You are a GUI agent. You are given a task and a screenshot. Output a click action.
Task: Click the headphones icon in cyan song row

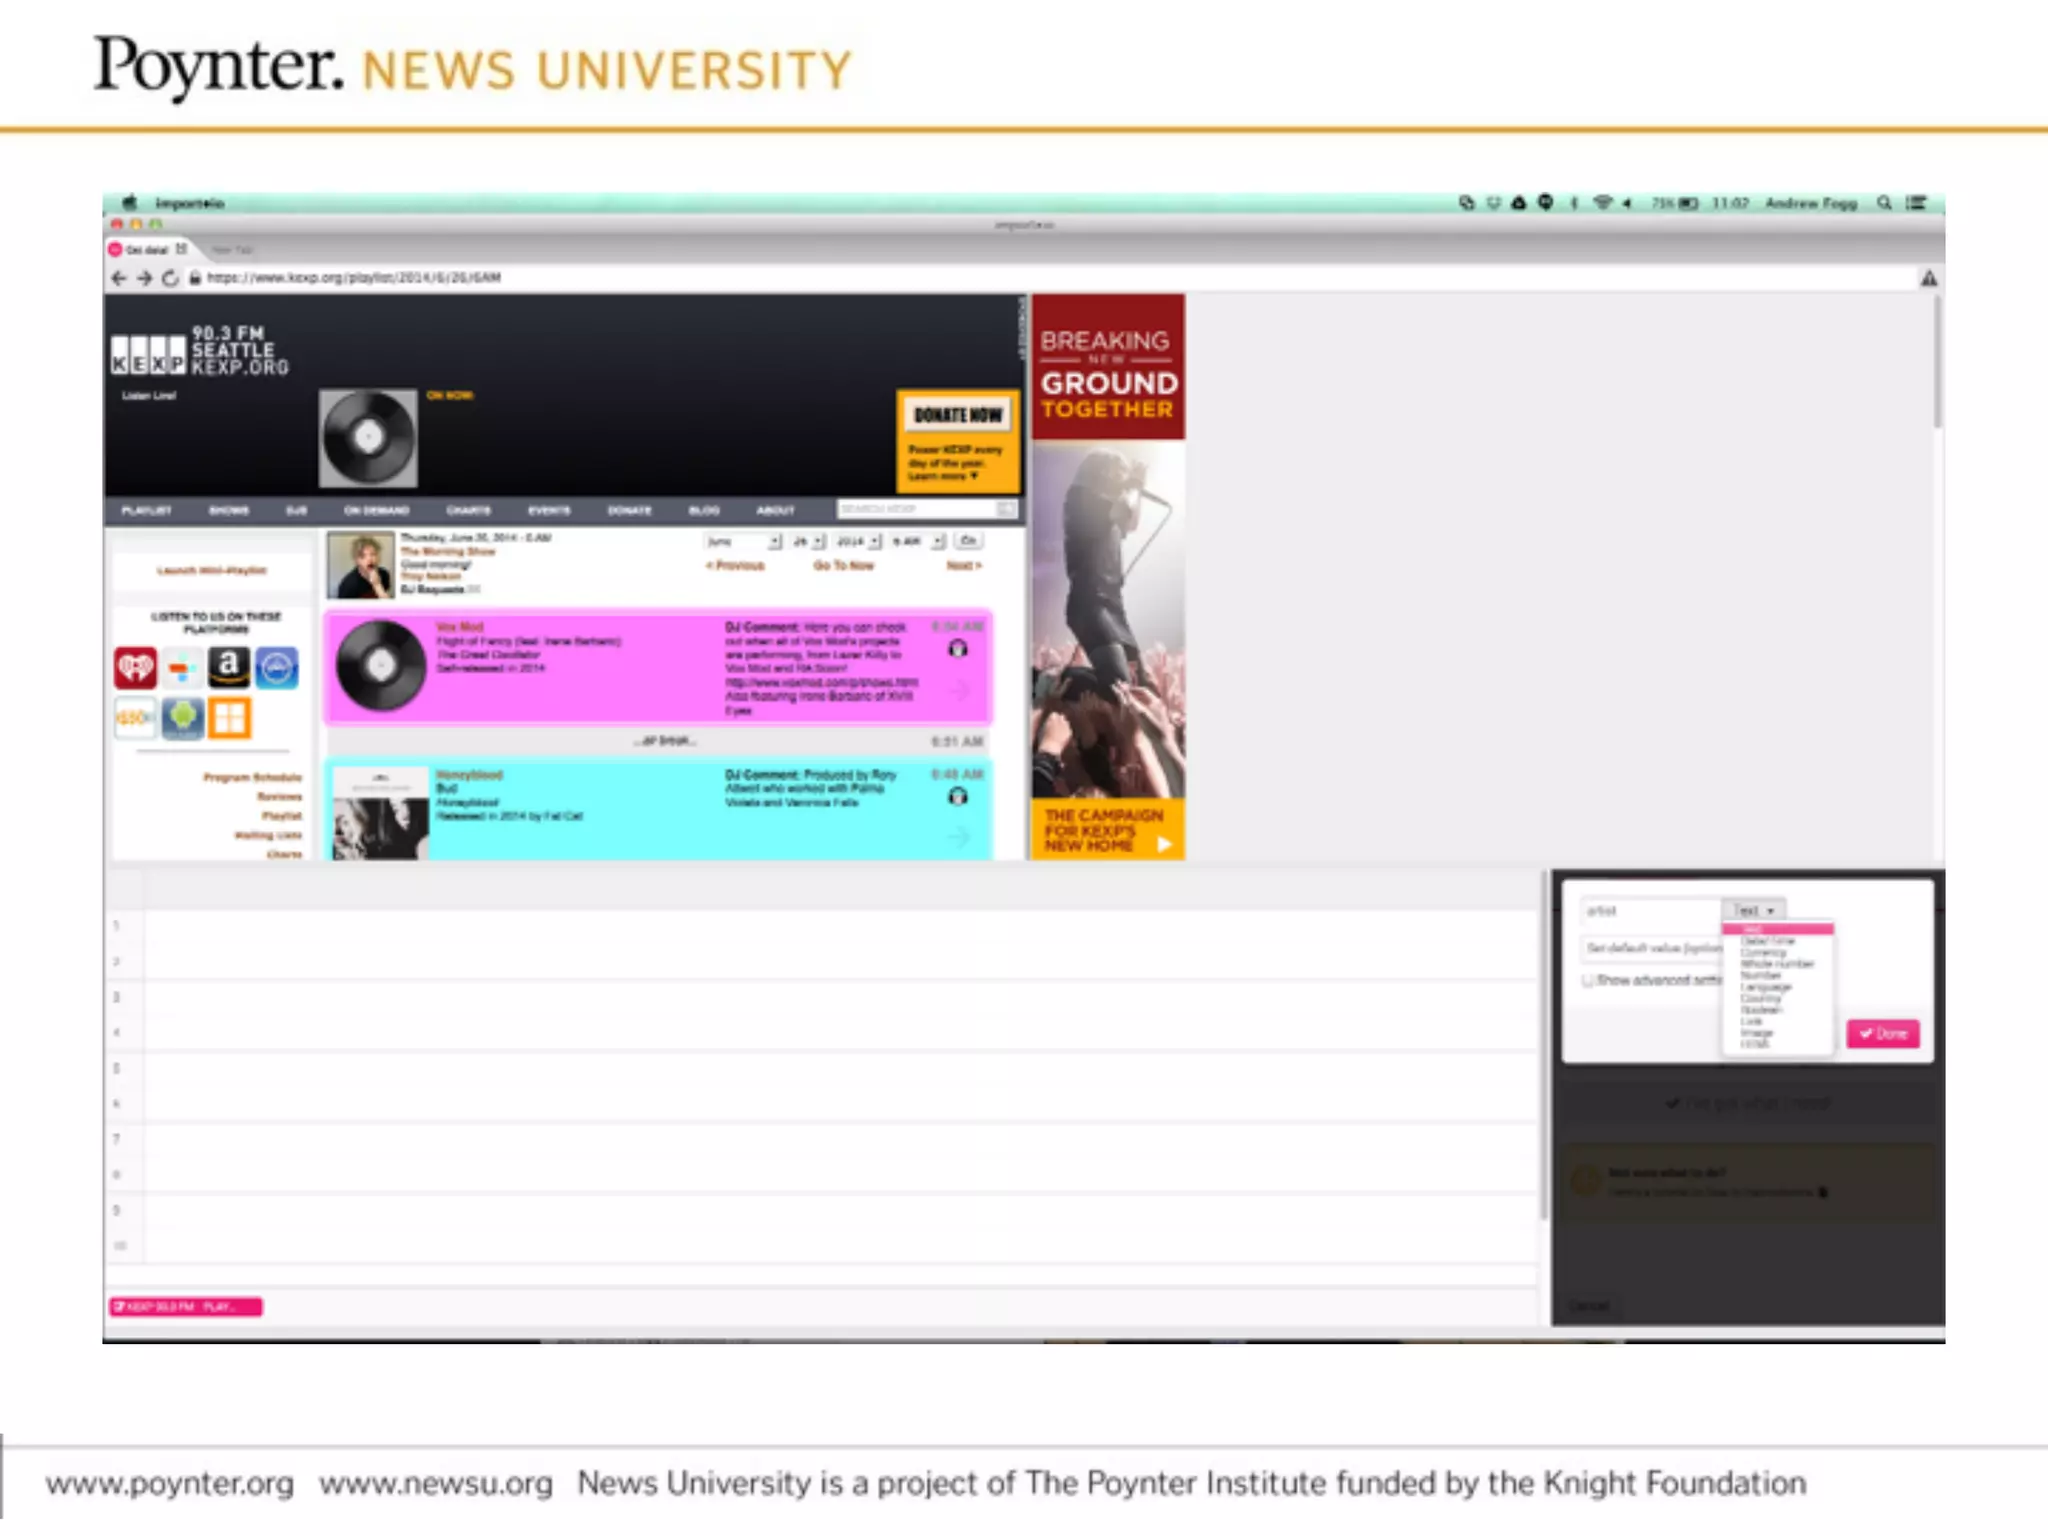coord(957,796)
